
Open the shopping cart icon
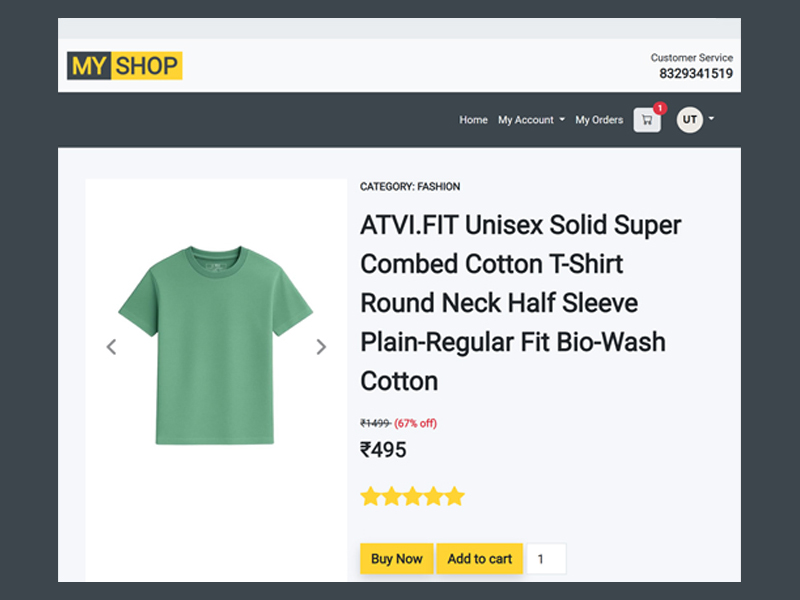point(647,120)
